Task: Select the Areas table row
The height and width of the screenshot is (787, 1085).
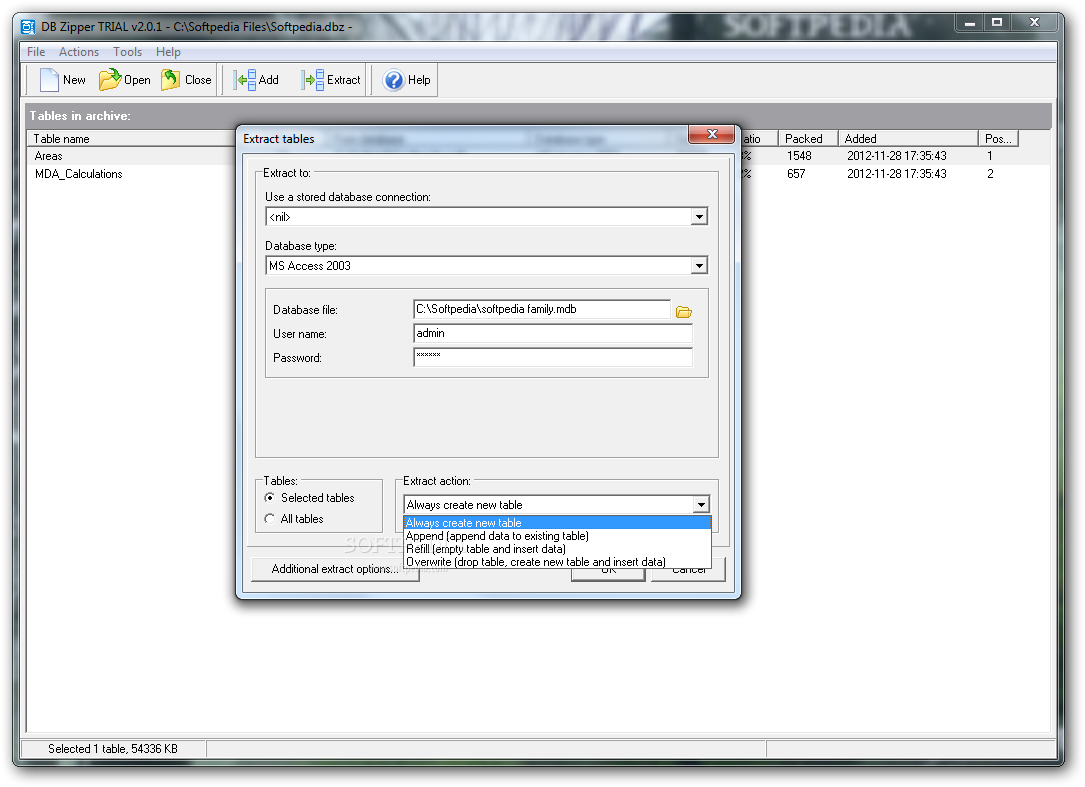Action: click(x=131, y=156)
